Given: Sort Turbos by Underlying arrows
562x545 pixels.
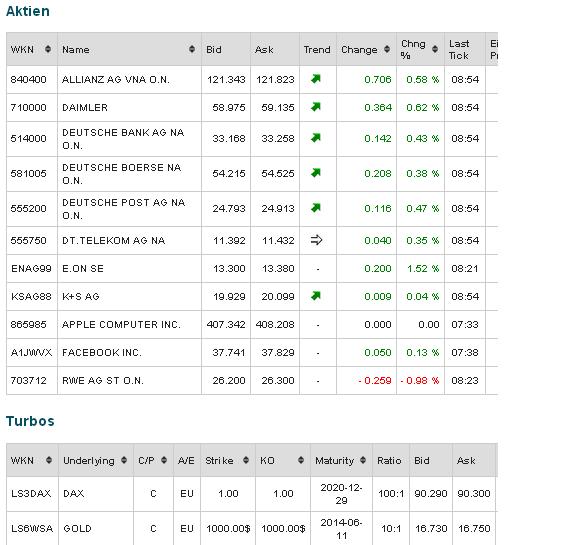Looking at the screenshot, I should pos(124,460).
